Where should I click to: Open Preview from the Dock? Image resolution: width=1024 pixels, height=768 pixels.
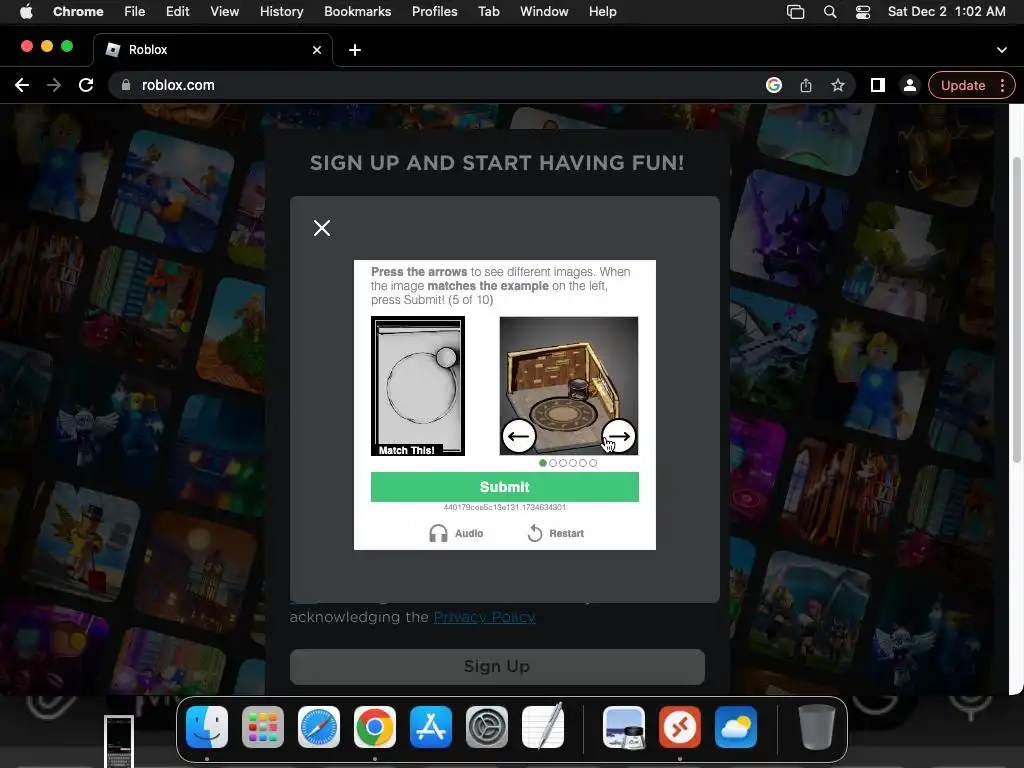(624, 727)
